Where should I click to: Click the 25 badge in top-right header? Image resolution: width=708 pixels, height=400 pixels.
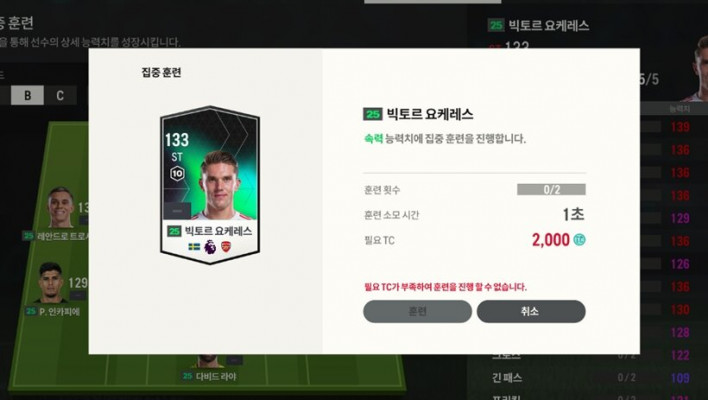click(x=496, y=25)
